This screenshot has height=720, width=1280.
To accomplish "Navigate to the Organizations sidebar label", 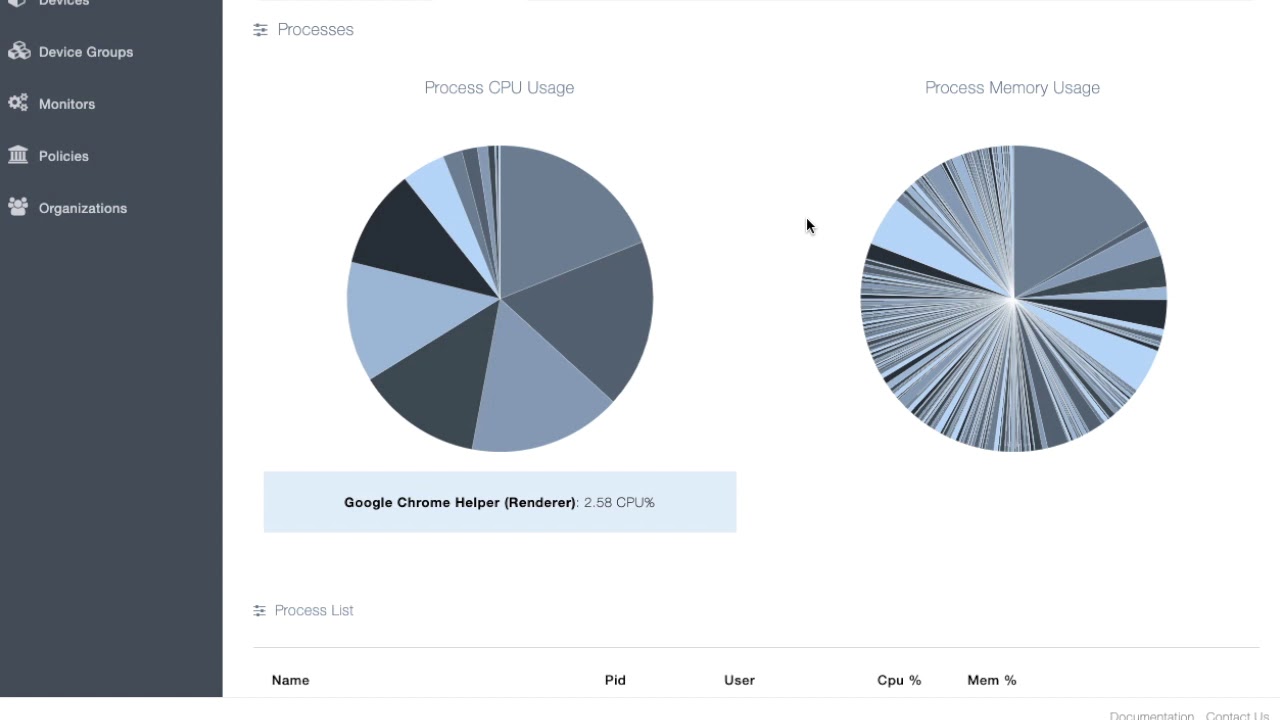I will click(x=83, y=208).
